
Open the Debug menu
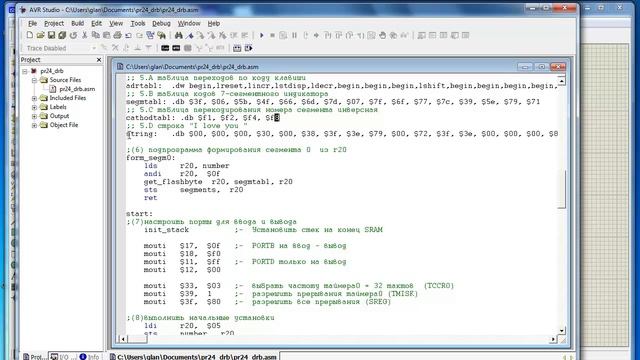(161, 23)
